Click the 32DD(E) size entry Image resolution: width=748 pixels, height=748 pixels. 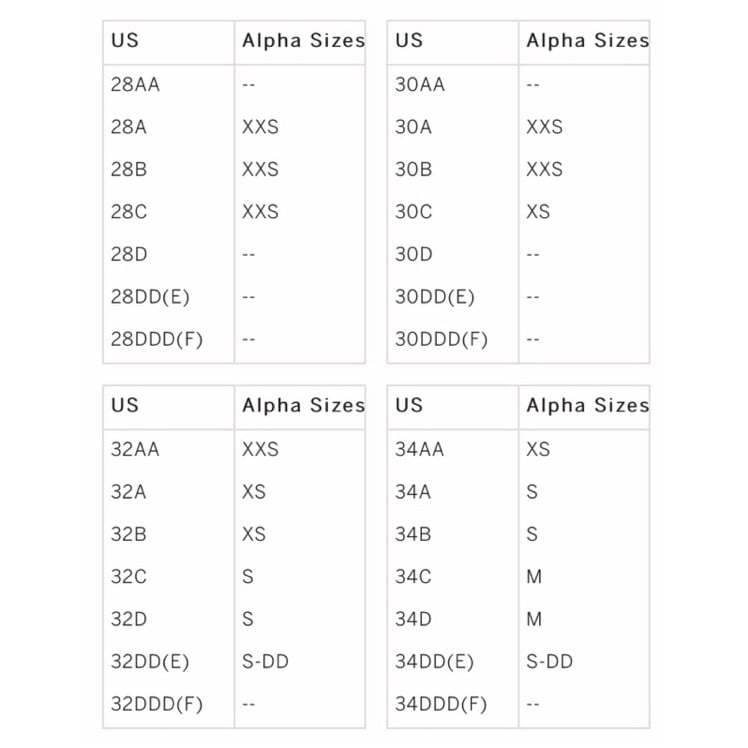tap(150, 662)
